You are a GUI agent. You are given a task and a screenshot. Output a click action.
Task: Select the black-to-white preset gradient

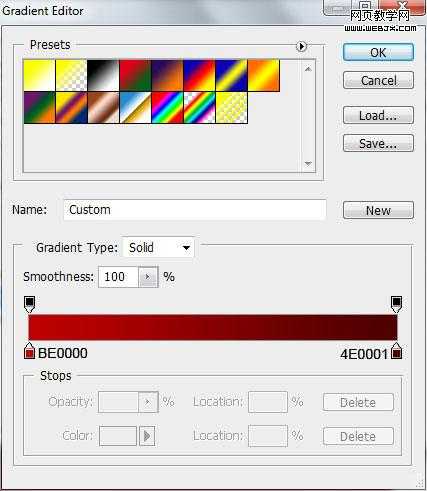[x=103, y=75]
